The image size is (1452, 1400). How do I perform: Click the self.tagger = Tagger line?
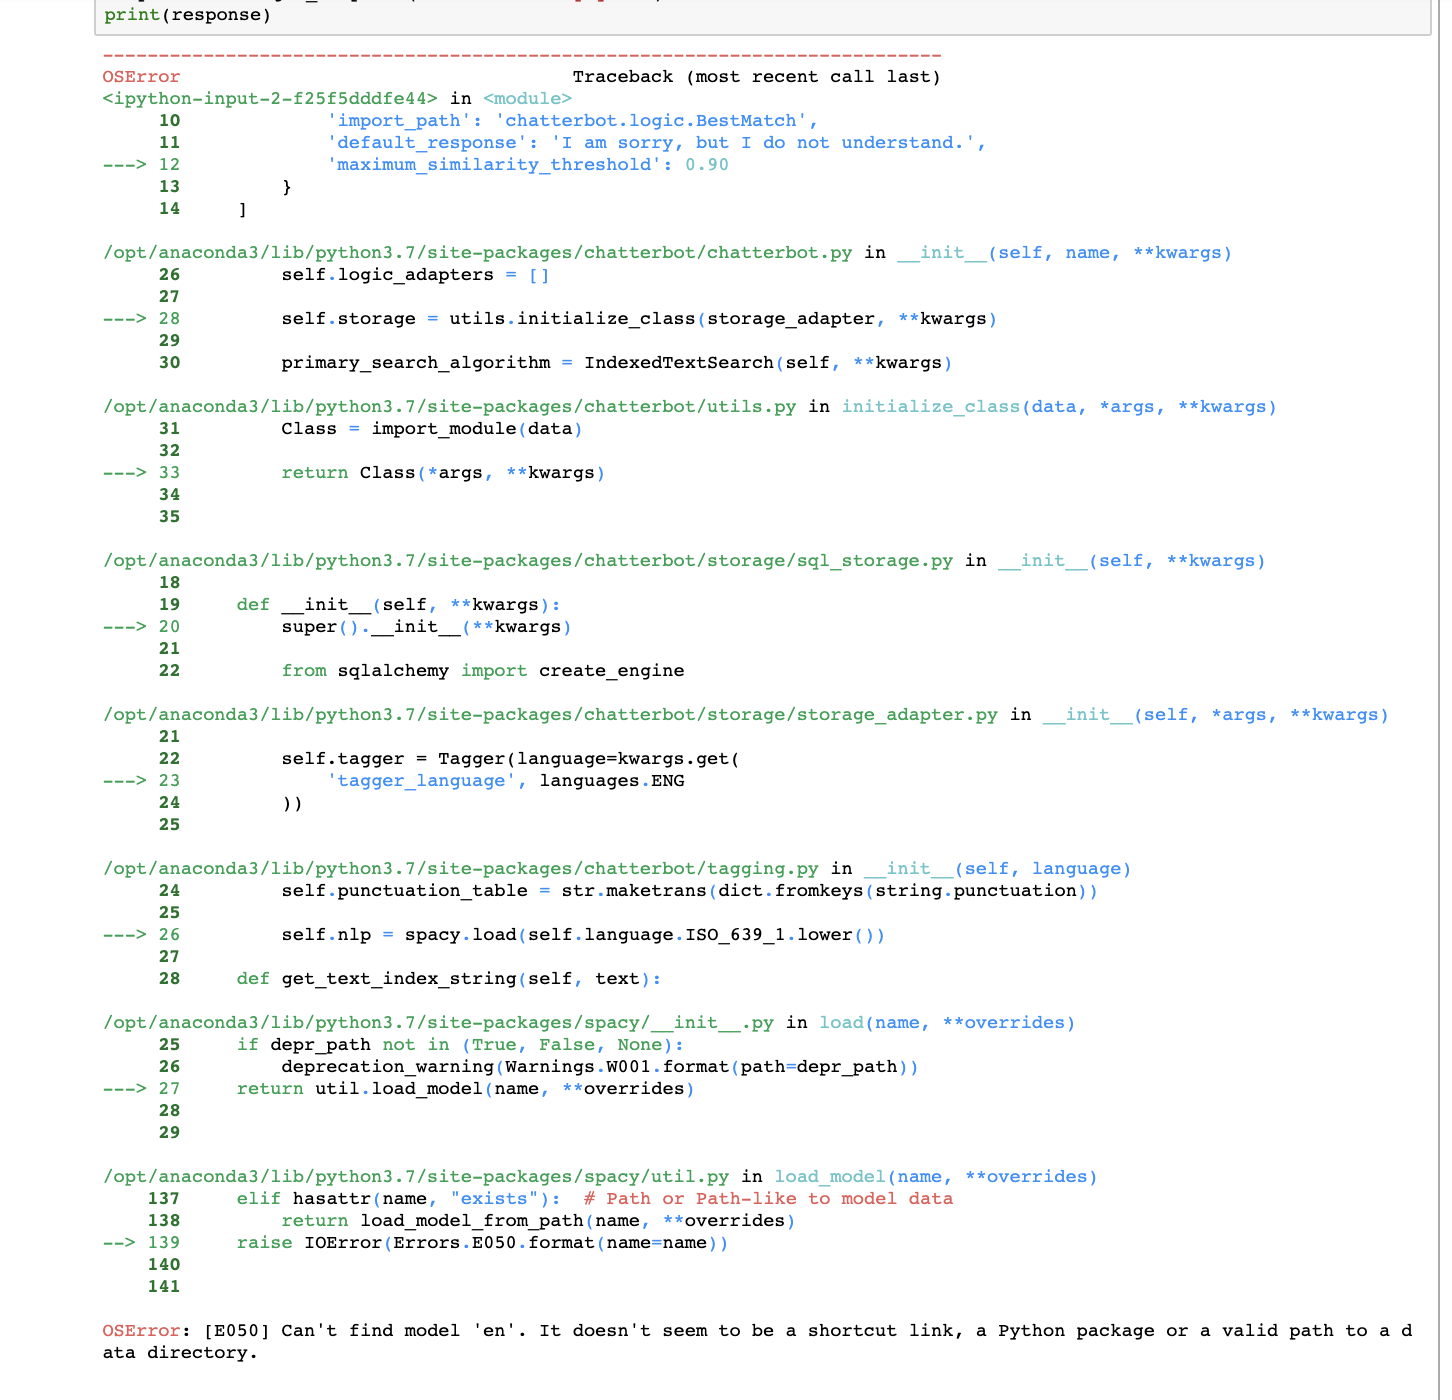[x=511, y=759]
